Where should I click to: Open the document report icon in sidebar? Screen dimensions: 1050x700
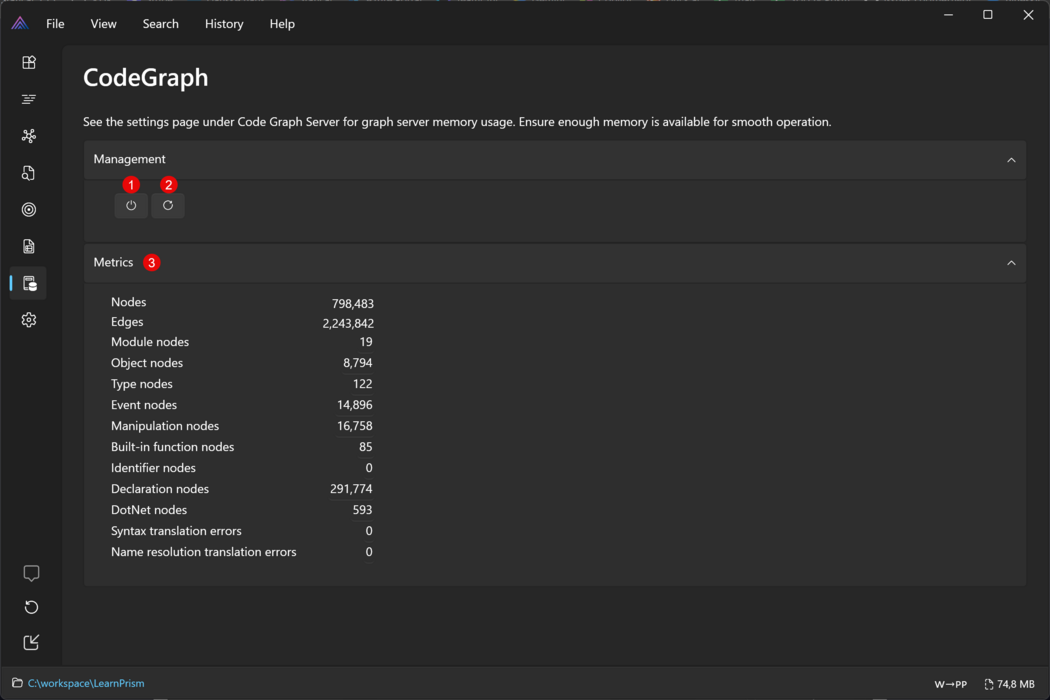click(29, 246)
